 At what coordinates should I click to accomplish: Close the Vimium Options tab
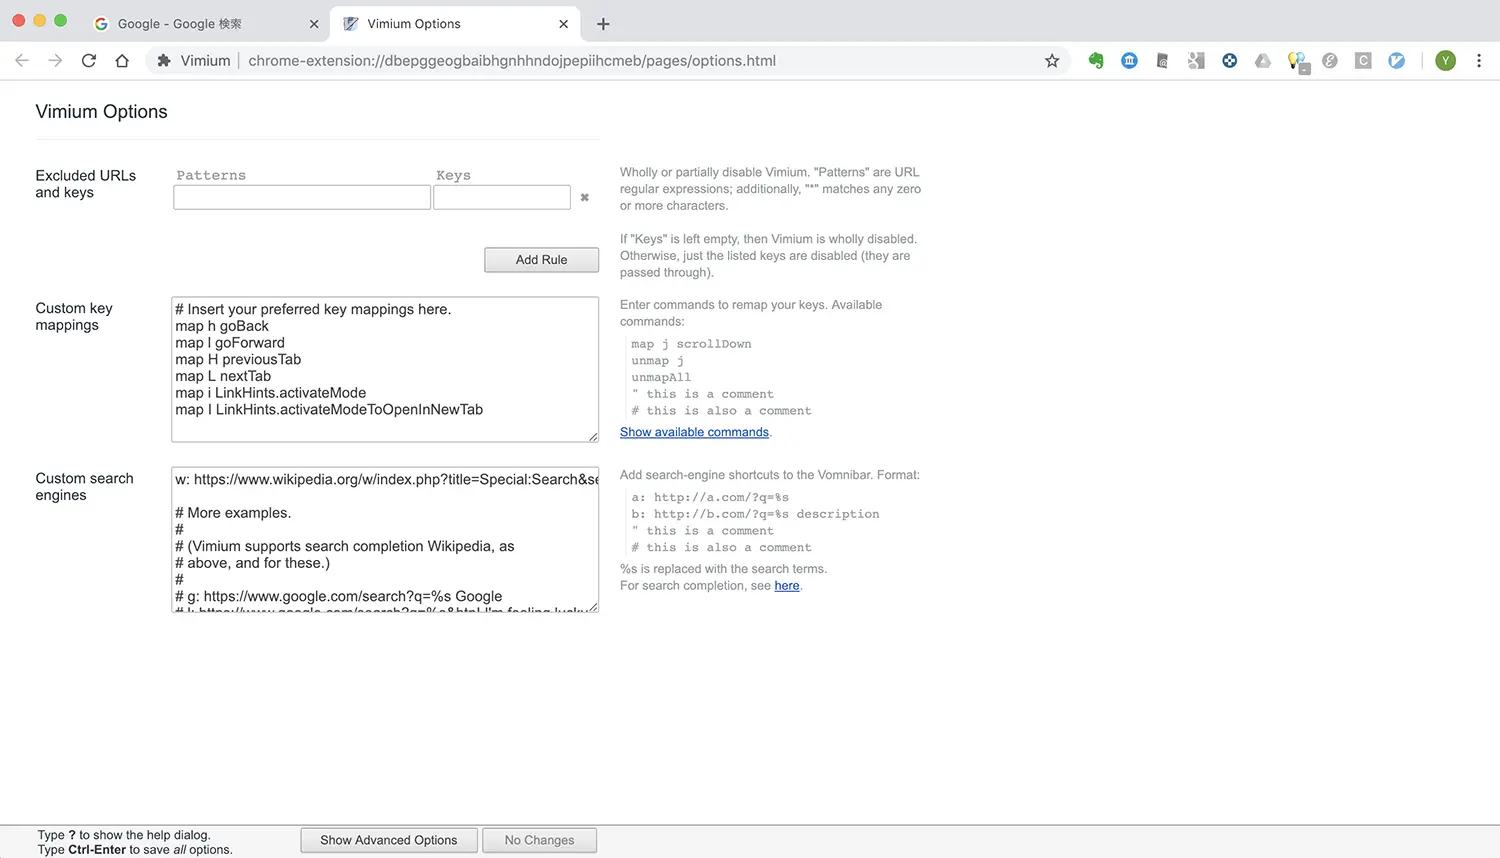click(564, 24)
